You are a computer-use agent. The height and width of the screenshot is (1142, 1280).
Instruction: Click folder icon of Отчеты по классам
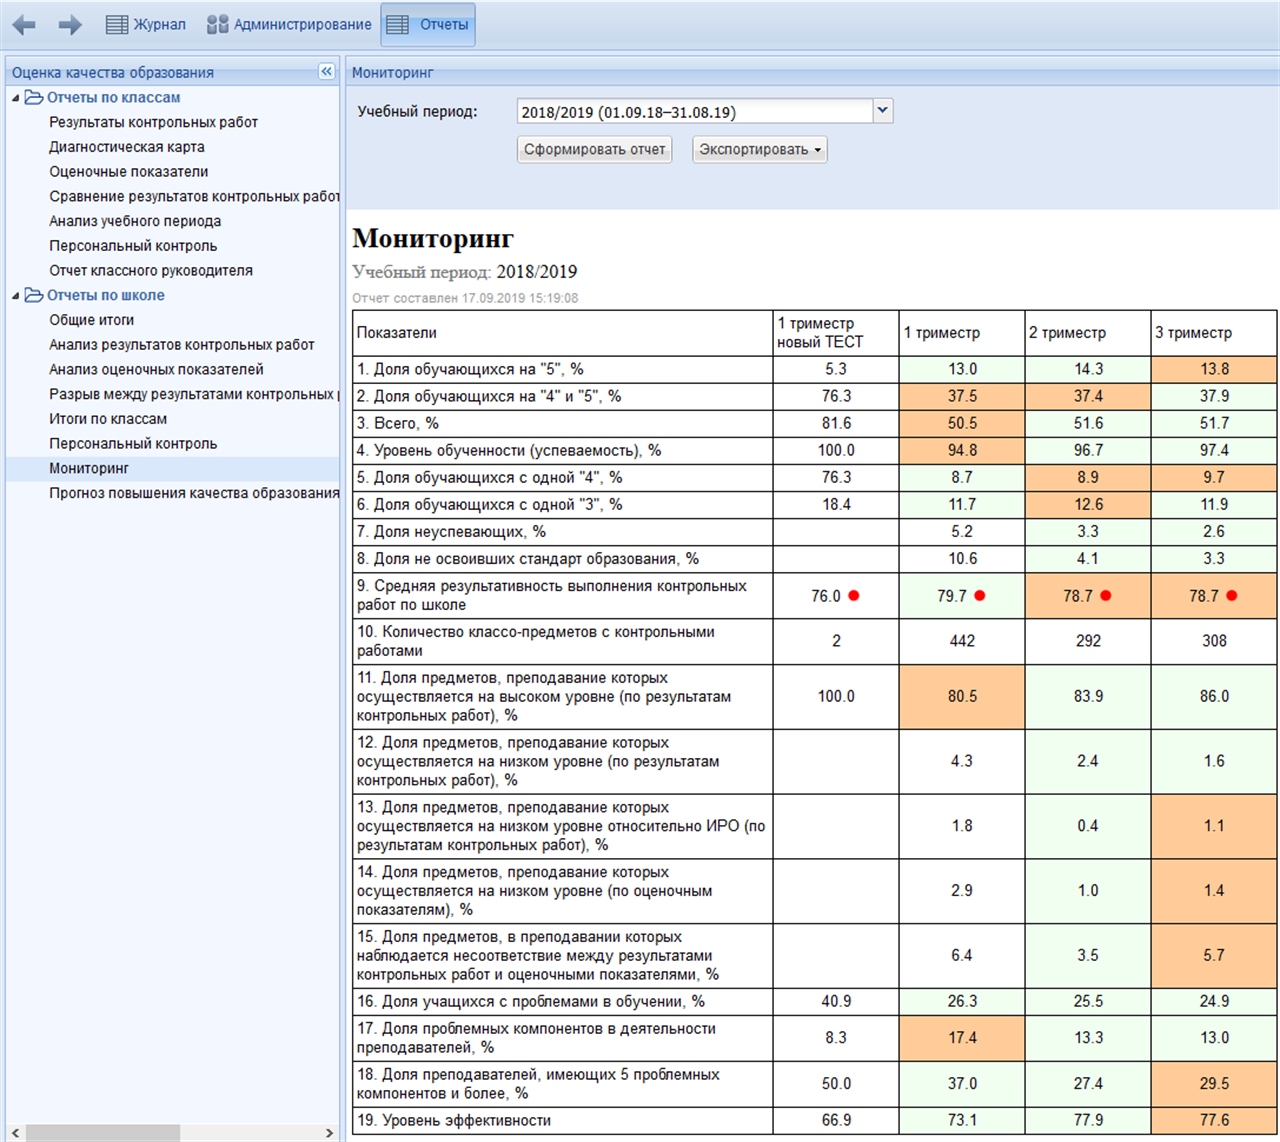pyautogui.click(x=34, y=97)
